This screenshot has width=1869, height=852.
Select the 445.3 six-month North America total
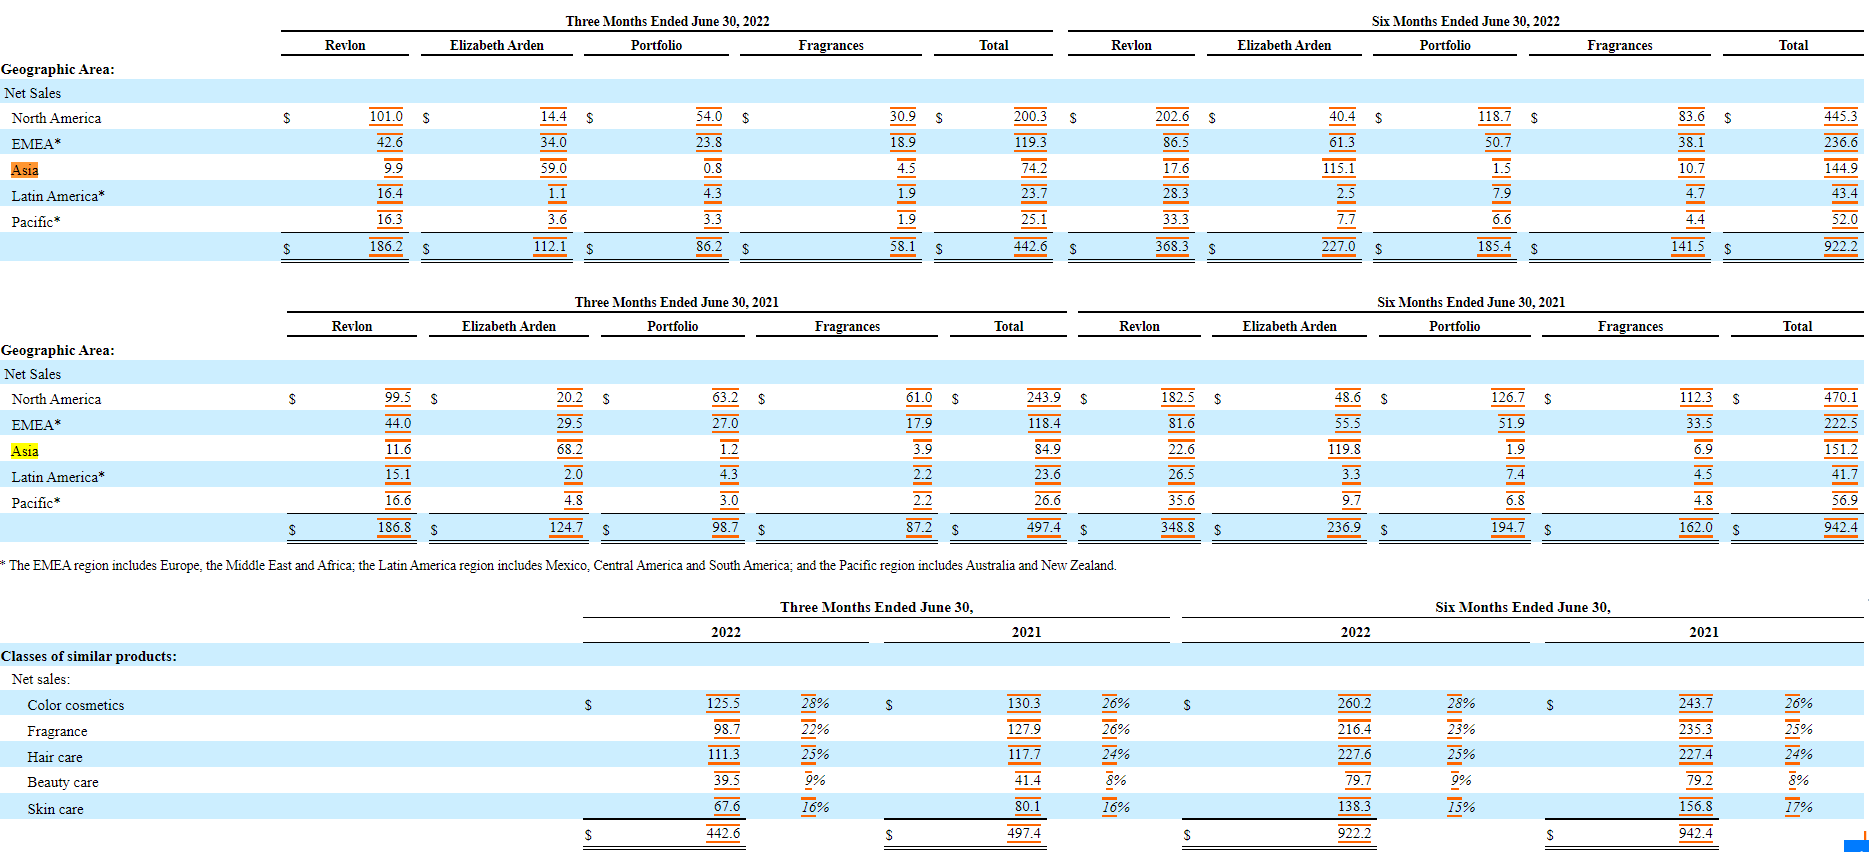pyautogui.click(x=1840, y=116)
